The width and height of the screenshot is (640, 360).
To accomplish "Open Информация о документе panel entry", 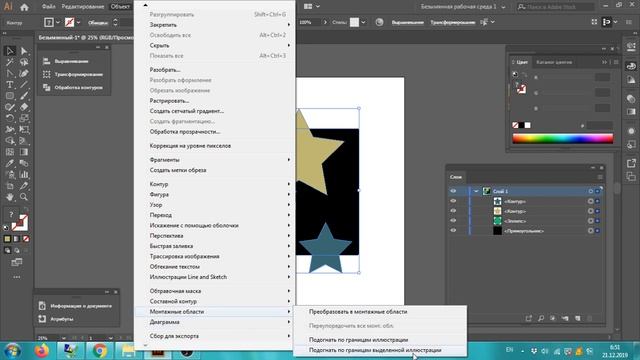I will tap(76, 306).
